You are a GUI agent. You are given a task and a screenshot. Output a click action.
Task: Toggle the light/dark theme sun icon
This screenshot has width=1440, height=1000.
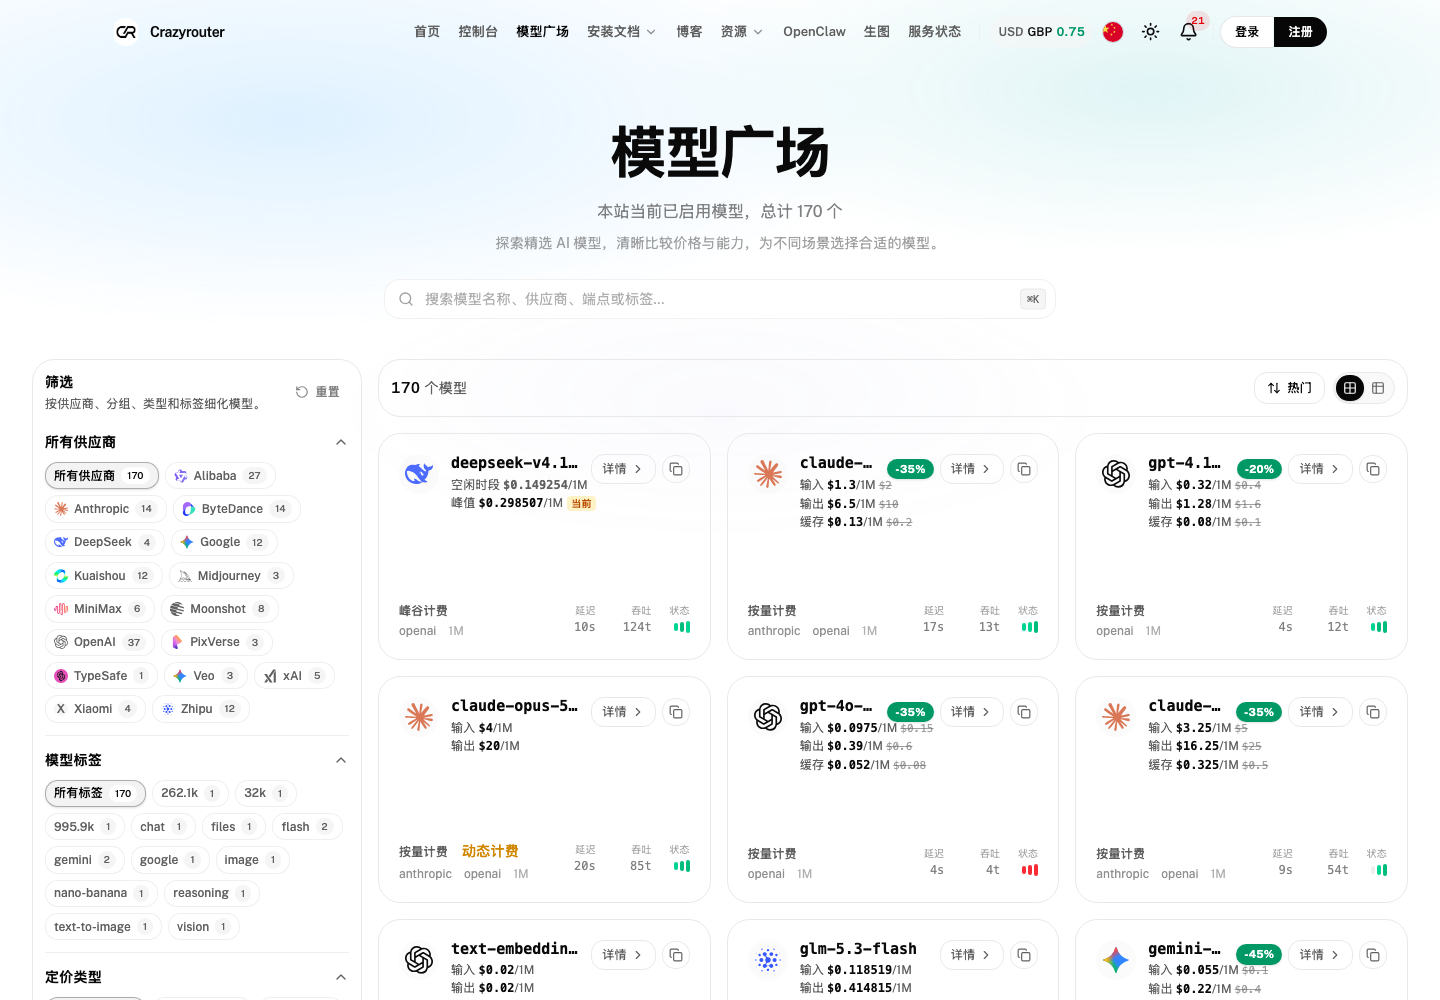[1151, 32]
